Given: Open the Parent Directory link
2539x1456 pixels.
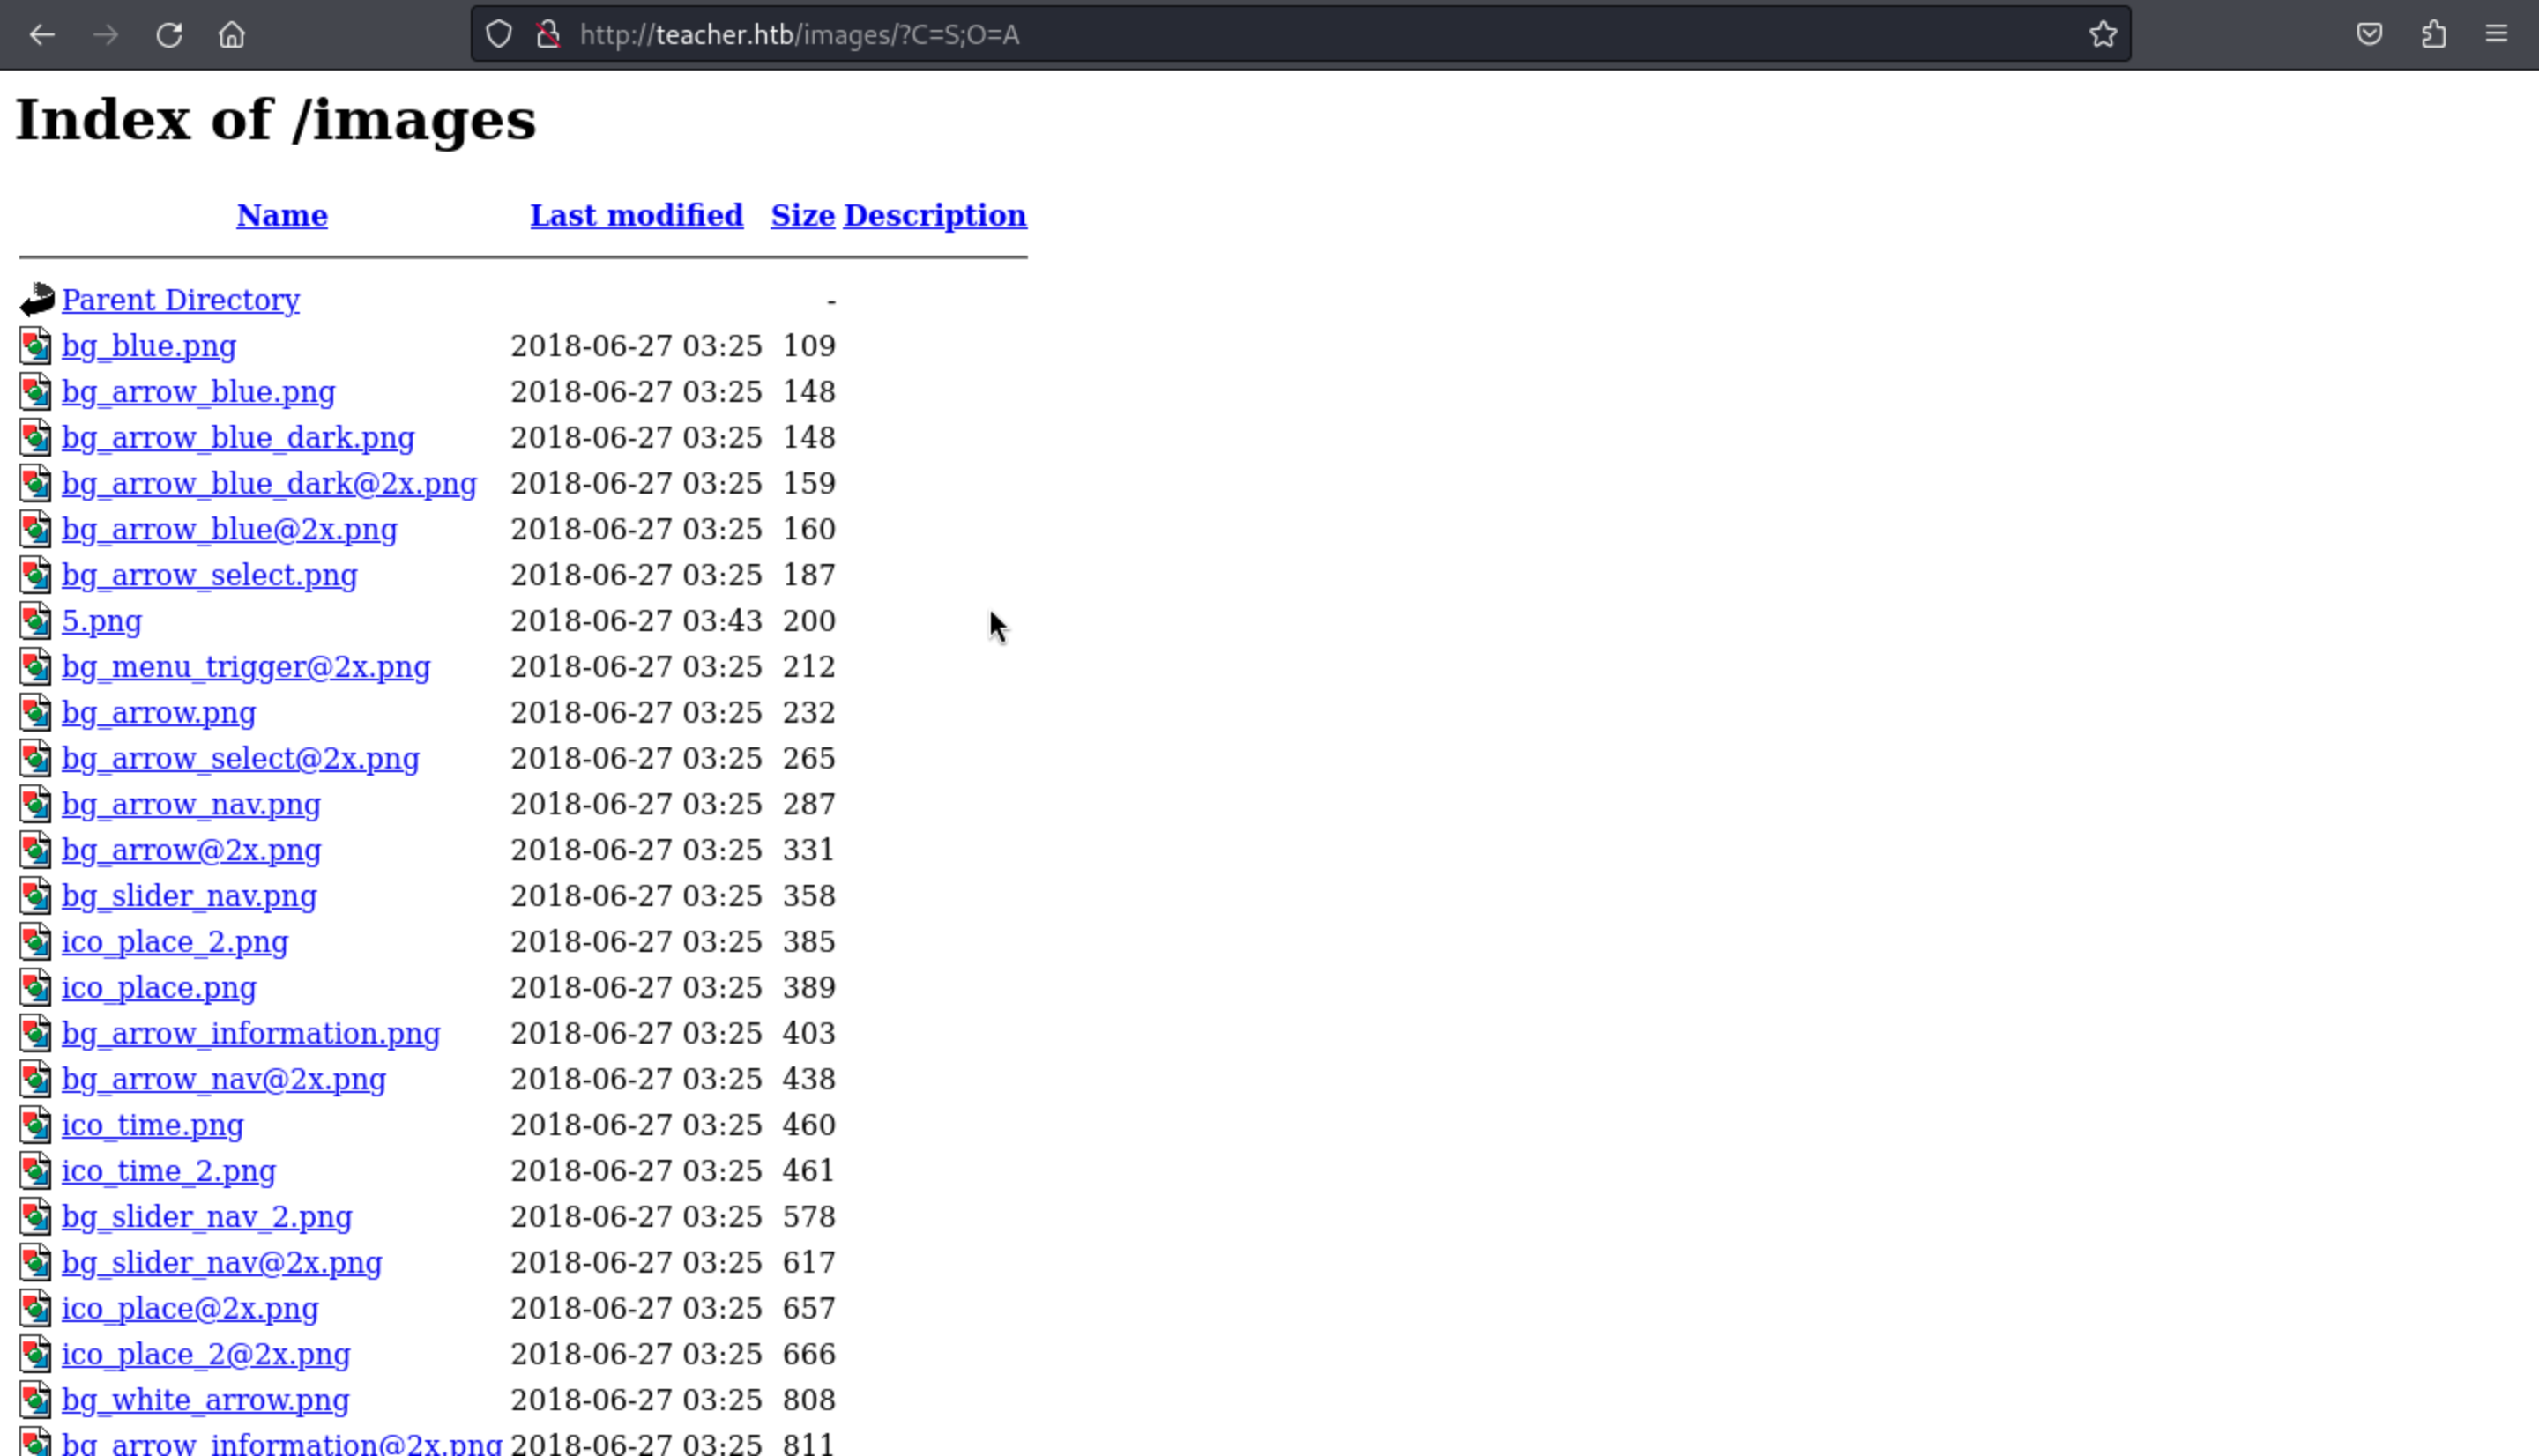Looking at the screenshot, I should (x=180, y=300).
